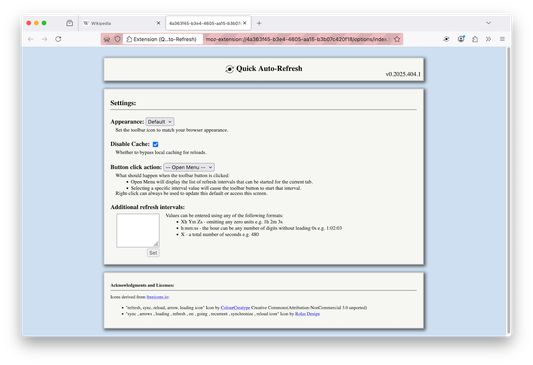Click the browser forward arrow
Image resolution: width=533 pixels, height=365 pixels.
[x=45, y=39]
